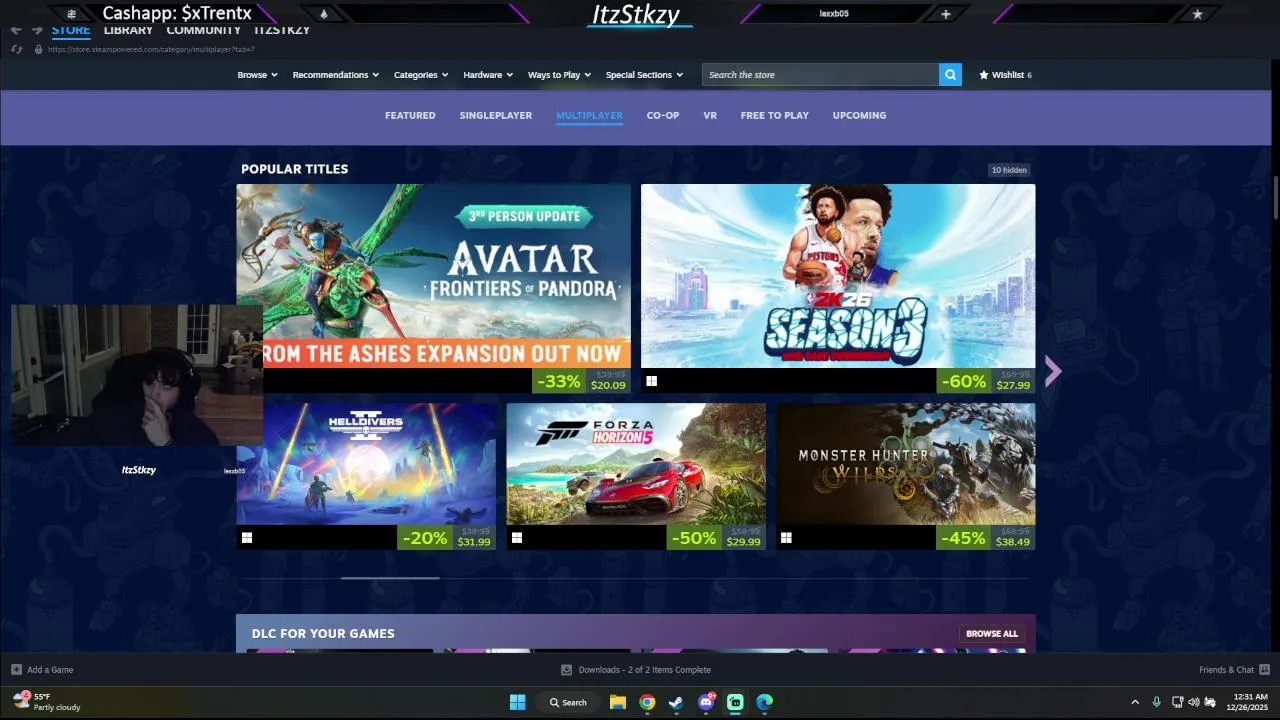Click the Windows platform icon under Helldivers 2

pyautogui.click(x=247, y=538)
